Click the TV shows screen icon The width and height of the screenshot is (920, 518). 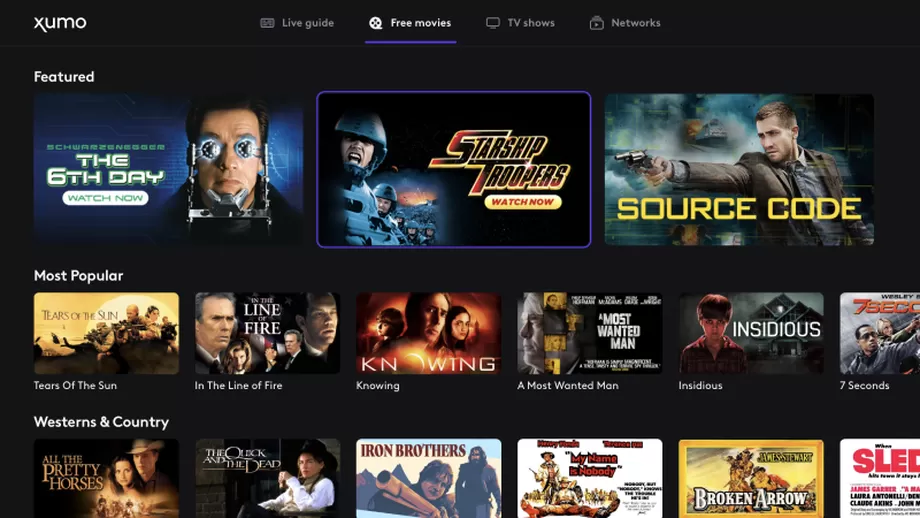coord(493,23)
